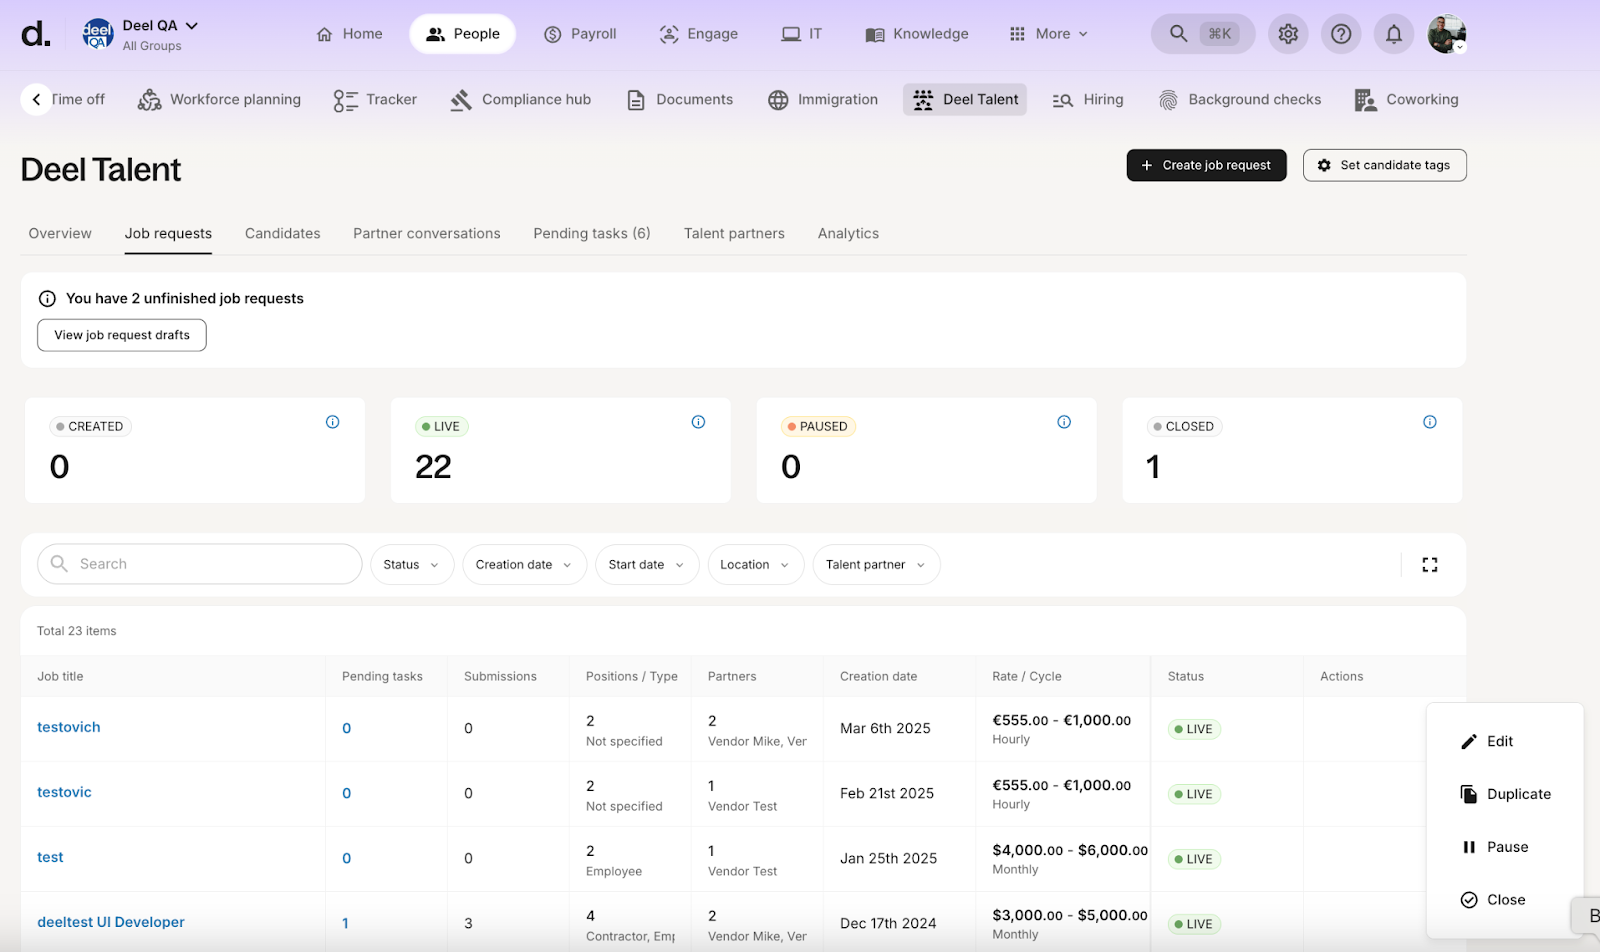Click the Deel logo icon
Image resolution: width=1600 pixels, height=952 pixels.
tap(36, 34)
